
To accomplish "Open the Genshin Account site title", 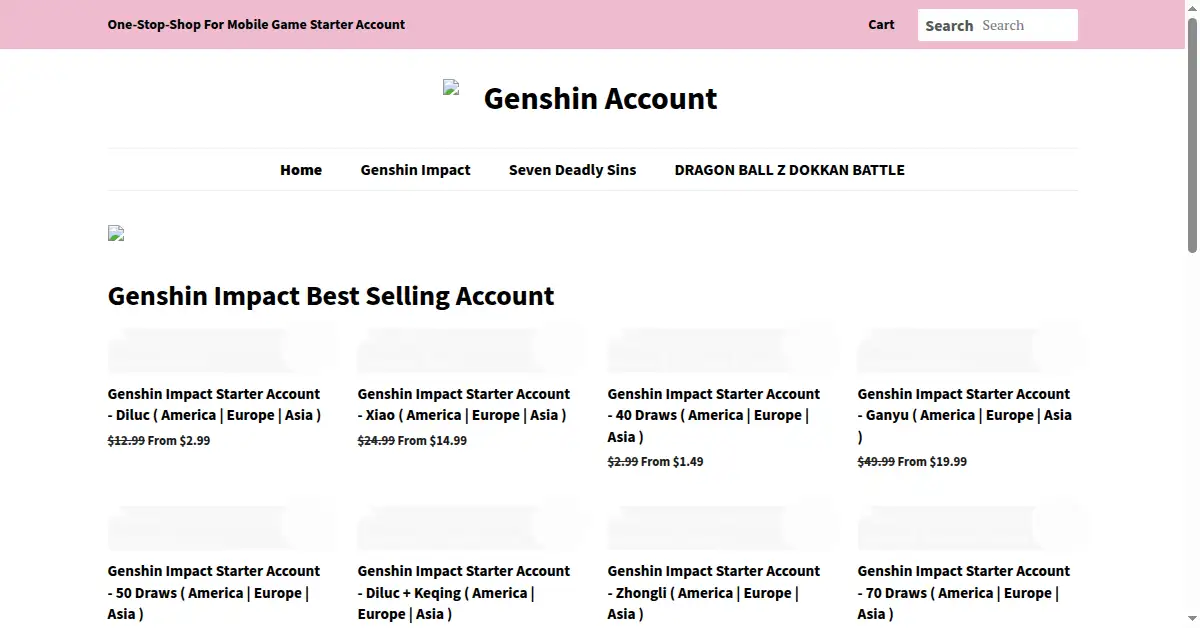I will [600, 98].
